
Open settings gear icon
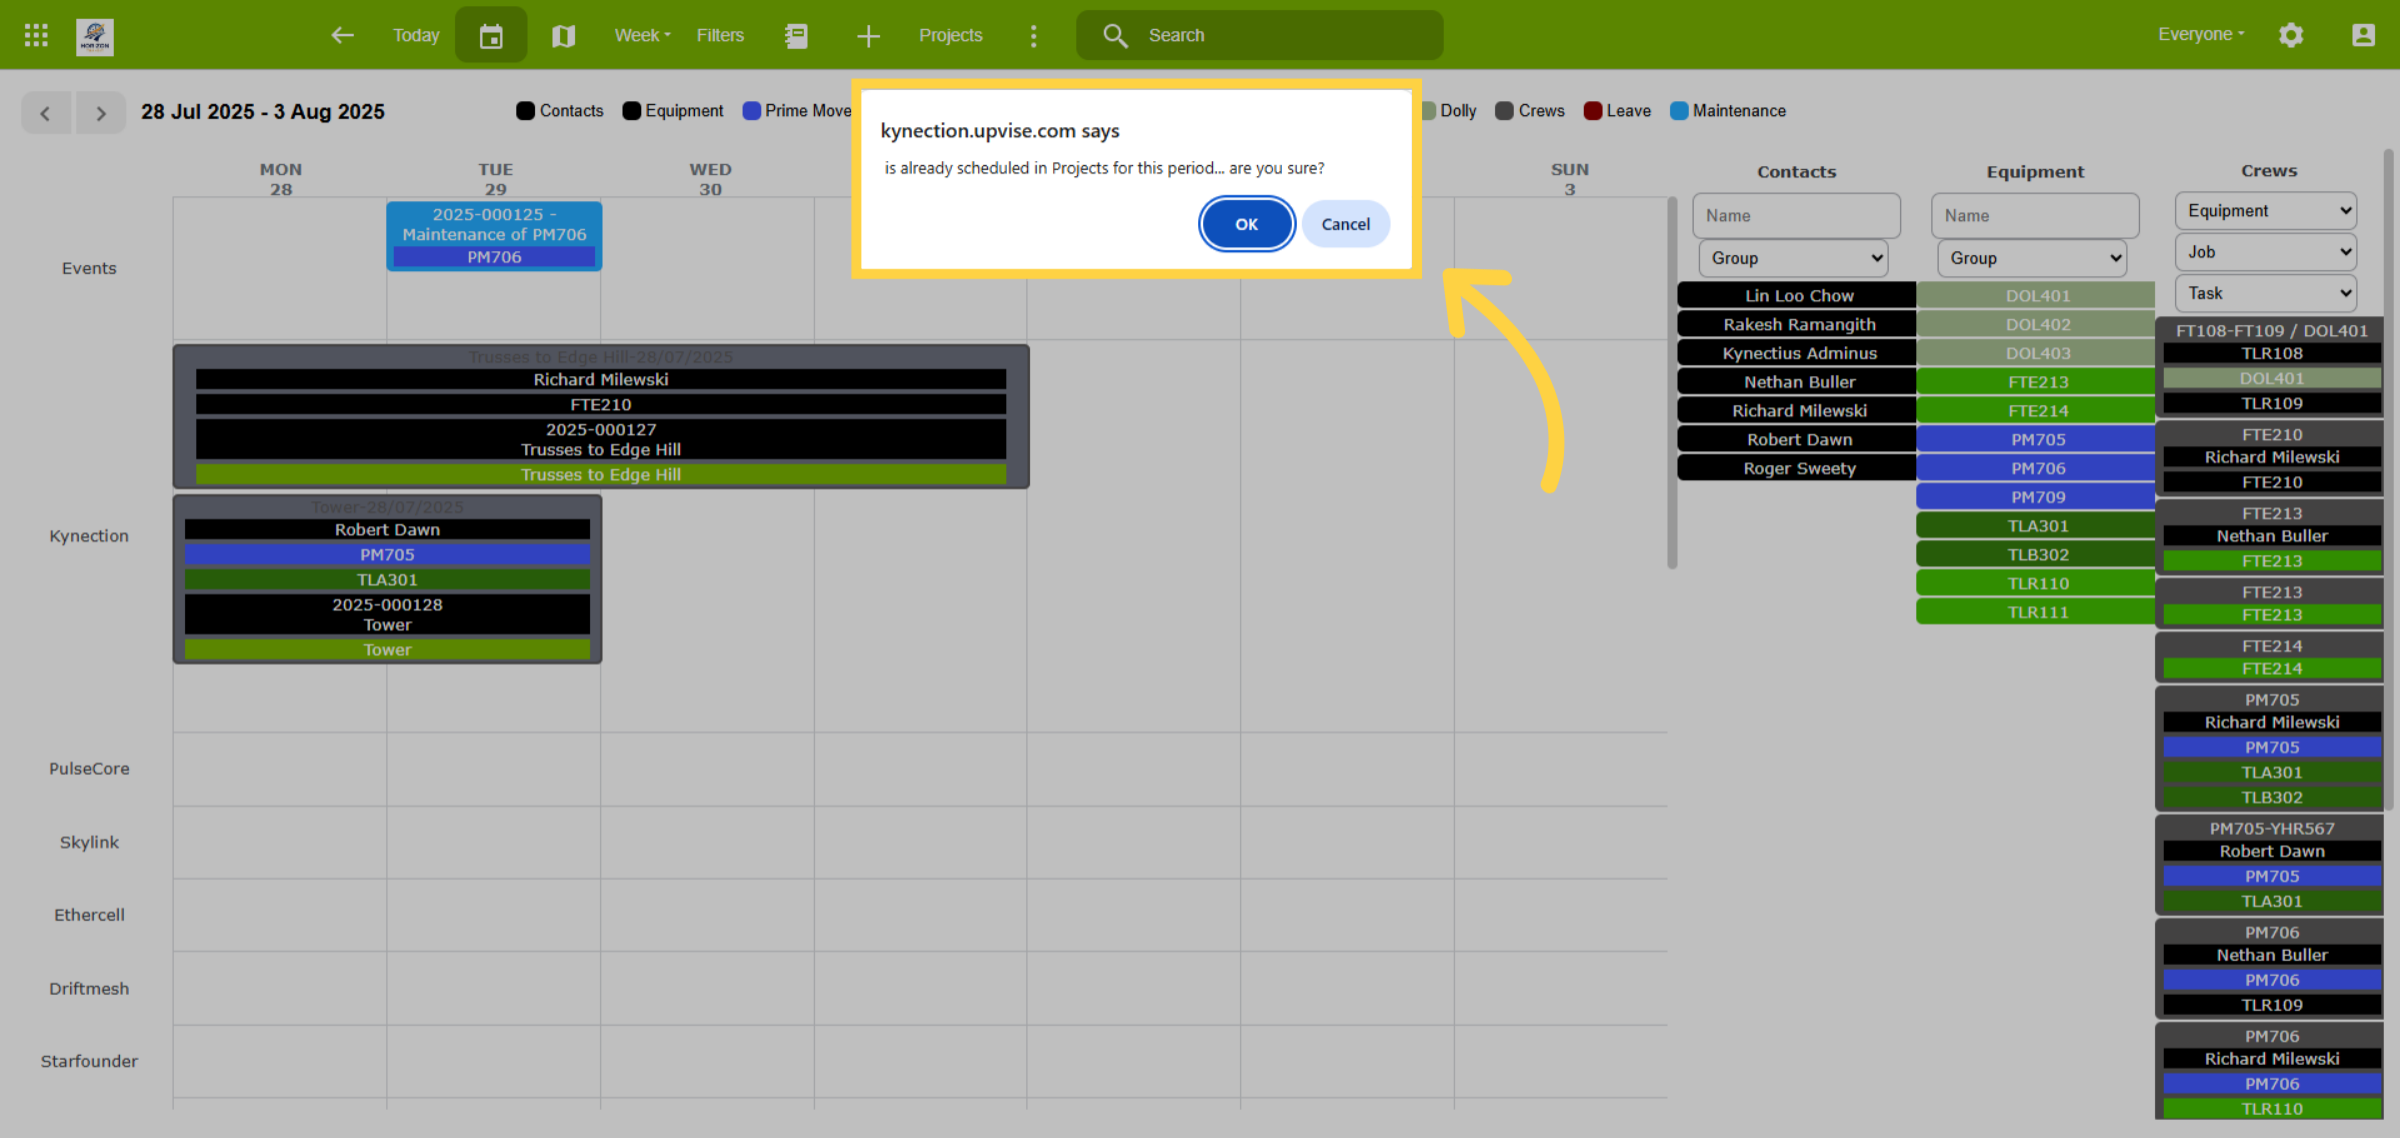2291,35
